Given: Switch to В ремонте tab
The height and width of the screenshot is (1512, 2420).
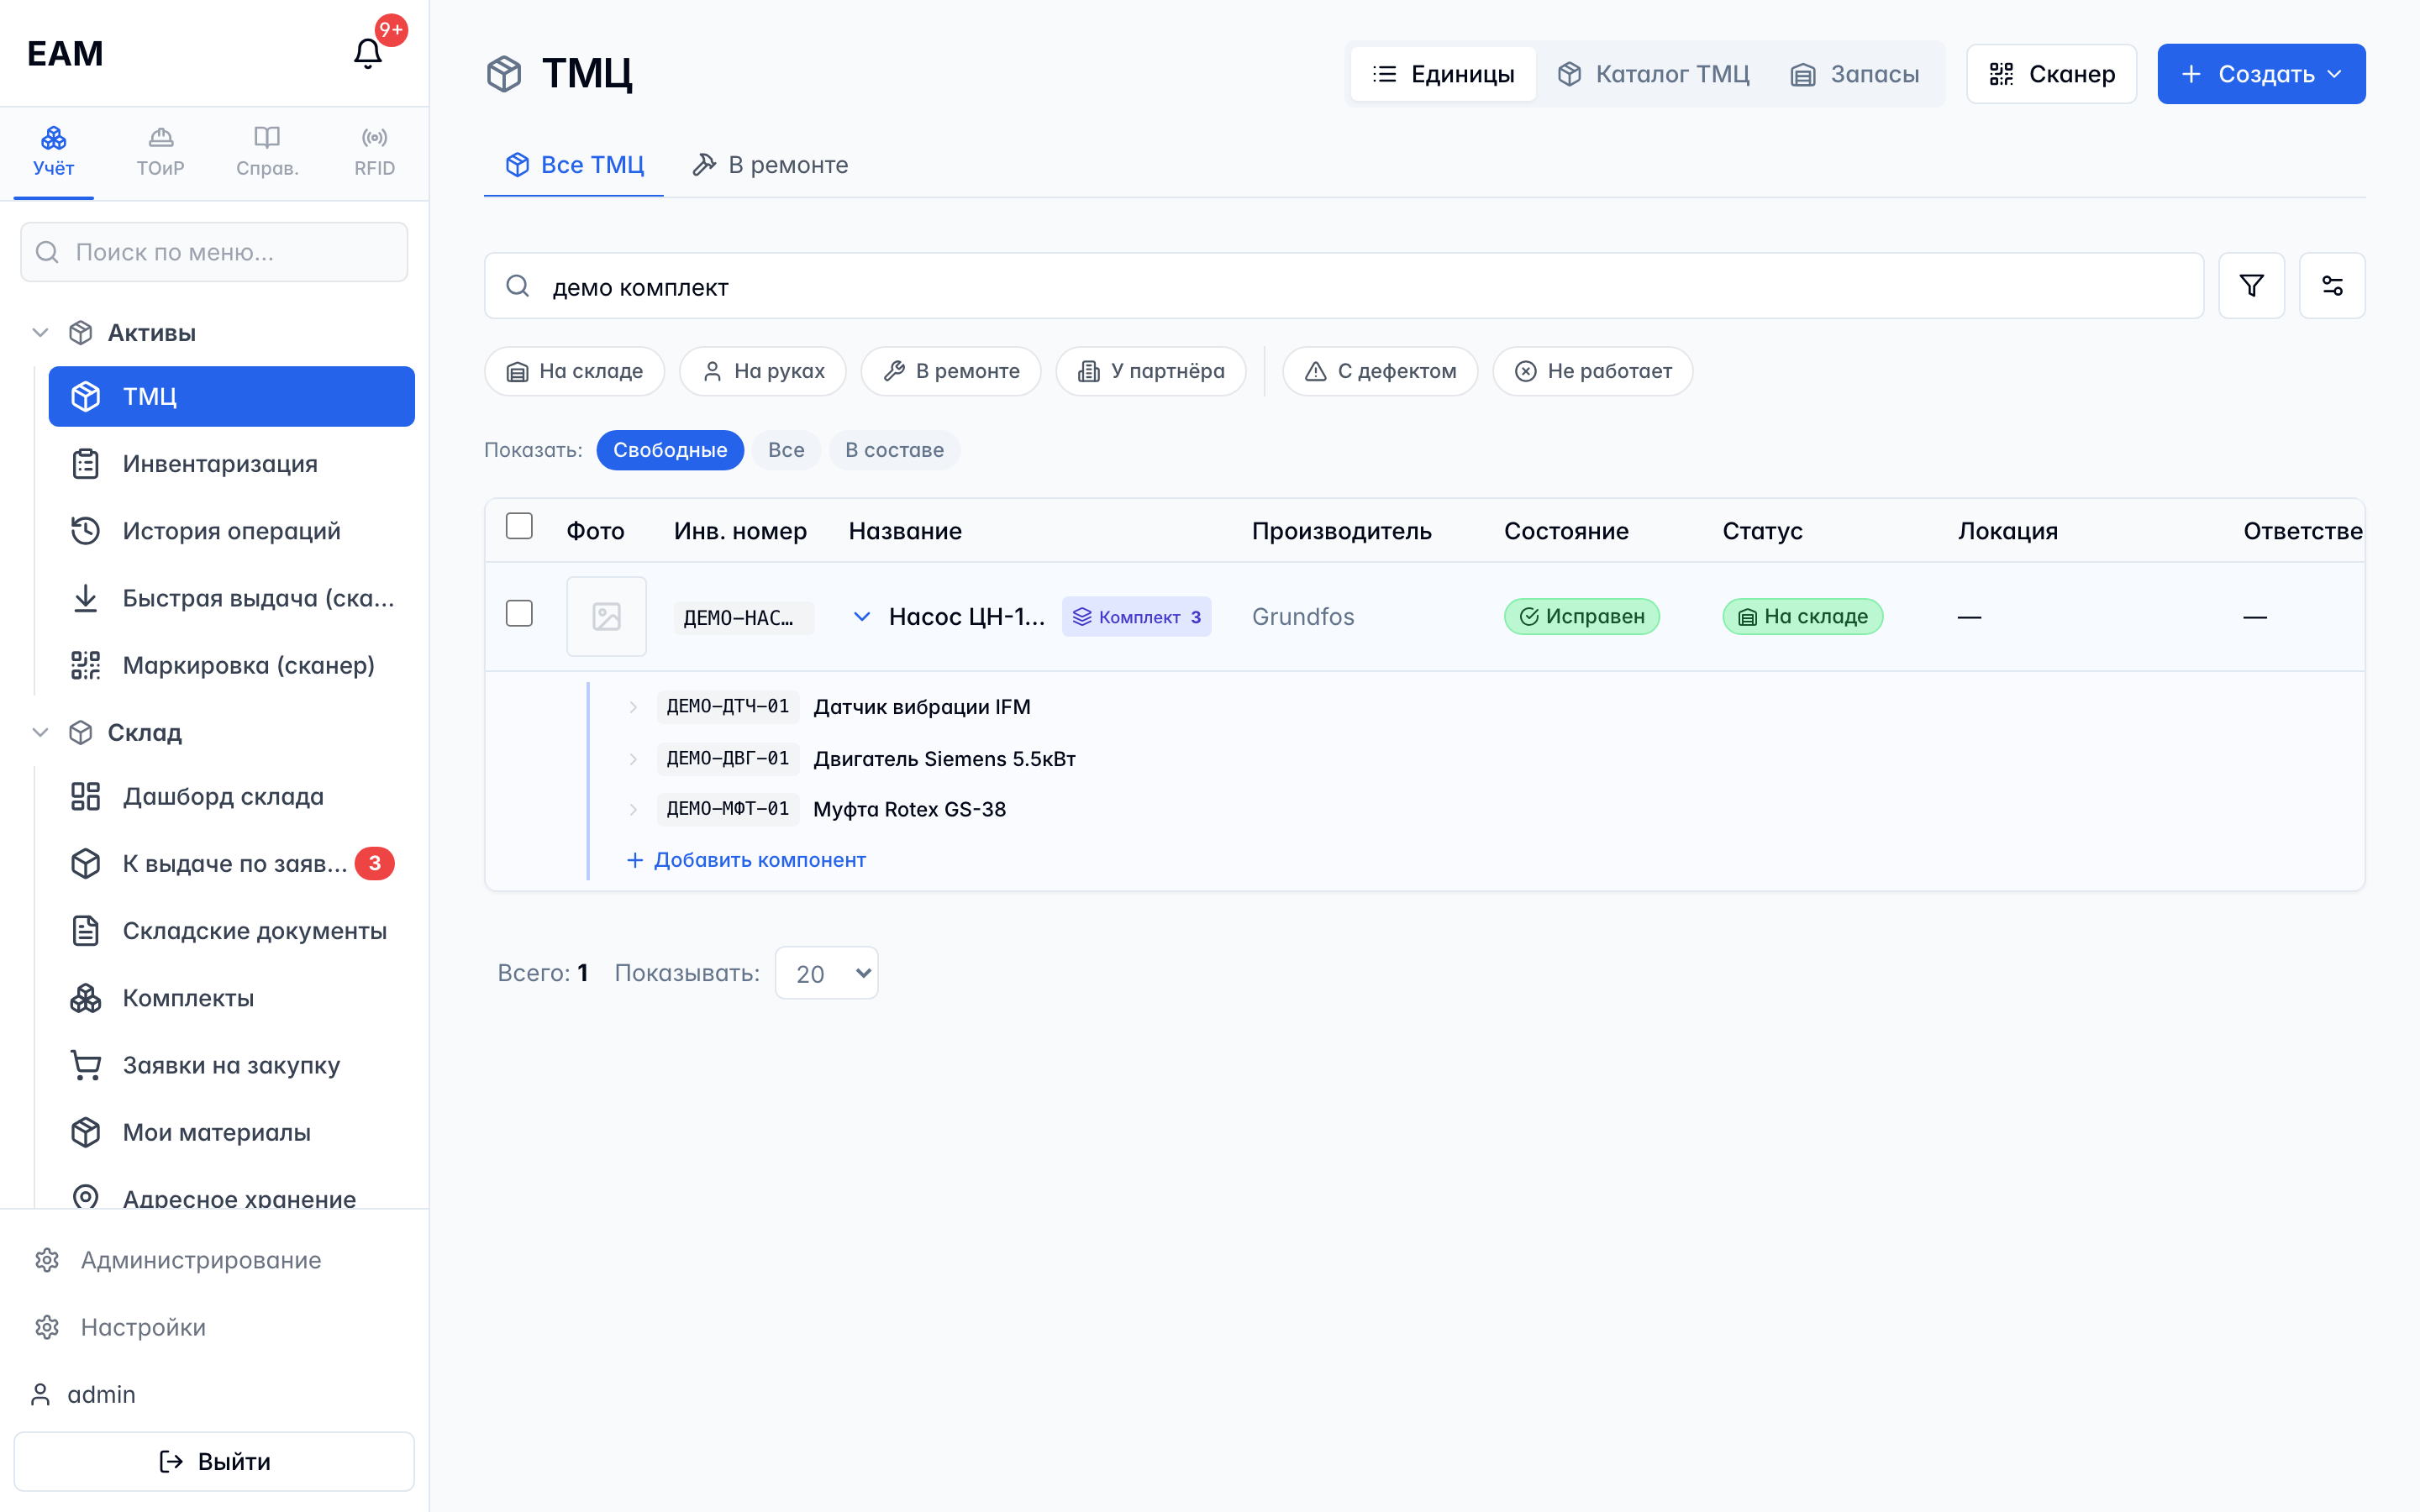Looking at the screenshot, I should (x=770, y=165).
